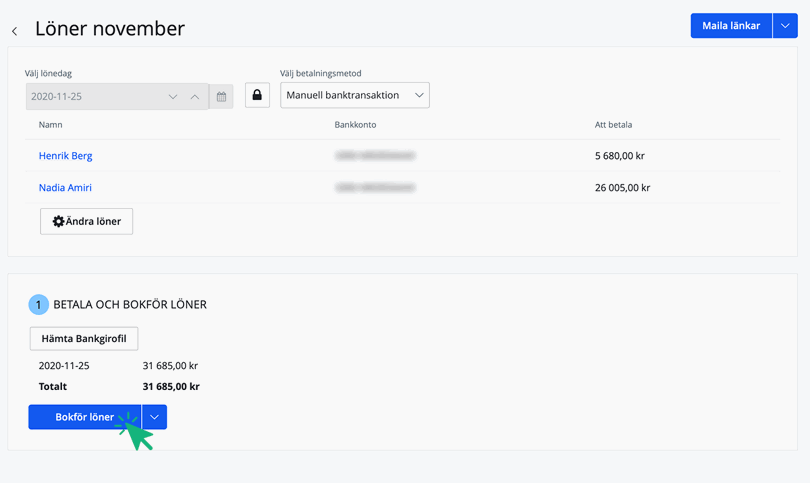
Task: Decrease the pay date with the down chevron
Action: click(x=173, y=97)
